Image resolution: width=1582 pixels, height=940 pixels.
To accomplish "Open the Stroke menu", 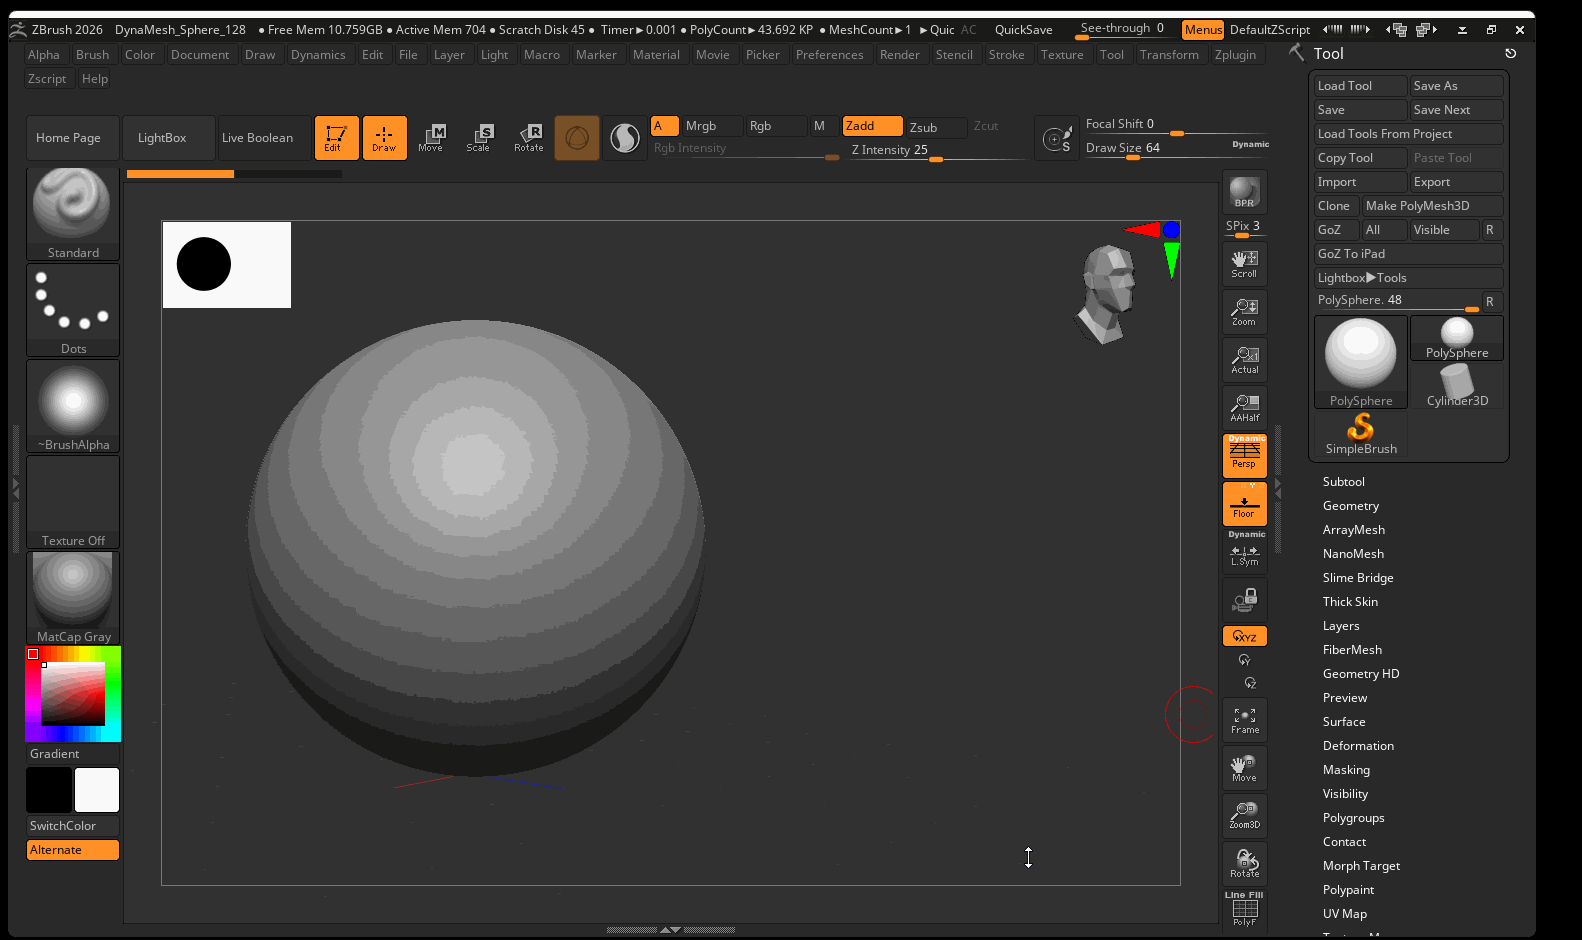I will (1006, 55).
